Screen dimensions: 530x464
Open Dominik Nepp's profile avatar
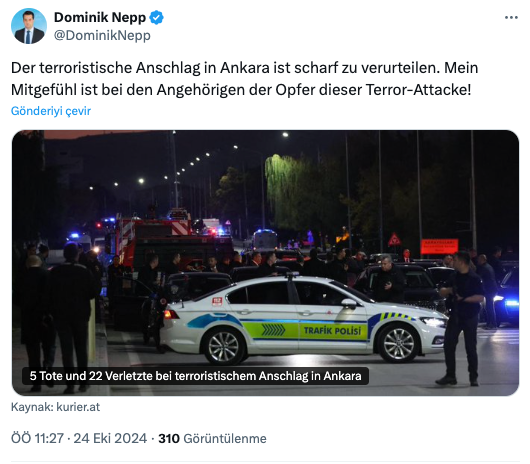(28, 26)
